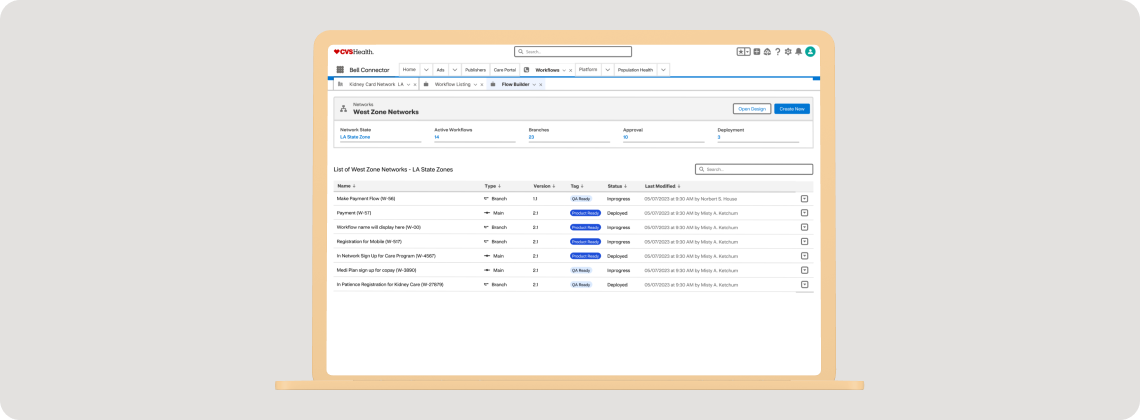Viewport: 1140px width, 420px height.
Task: Expand the Platform tab dropdown arrow
Action: [606, 70]
